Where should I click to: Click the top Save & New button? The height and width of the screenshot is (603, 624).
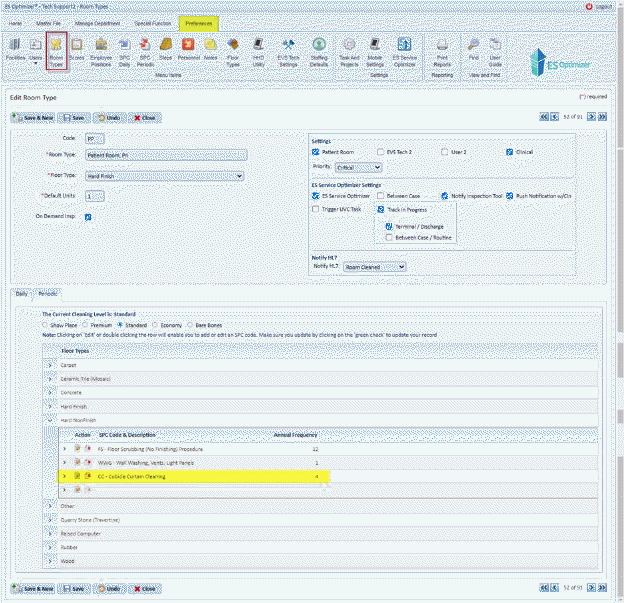pos(34,117)
